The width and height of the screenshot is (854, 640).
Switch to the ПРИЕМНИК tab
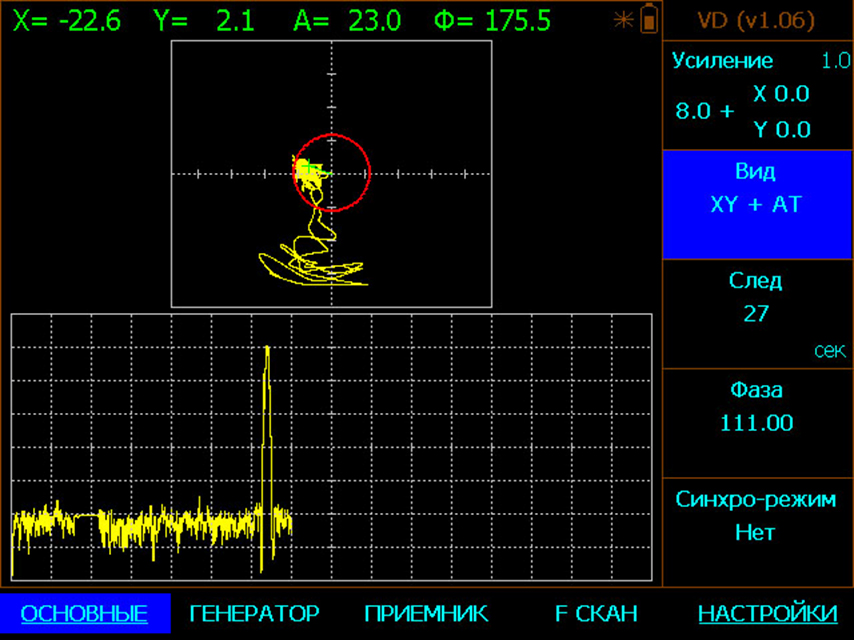[426, 613]
